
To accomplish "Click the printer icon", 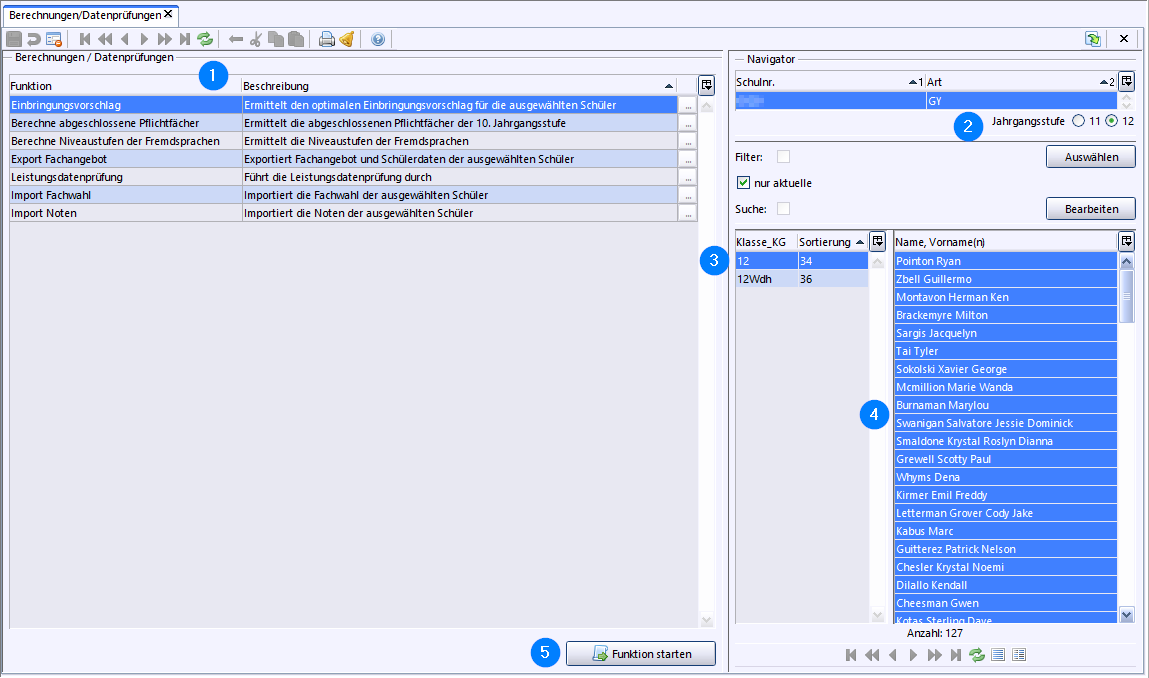I will 327,39.
